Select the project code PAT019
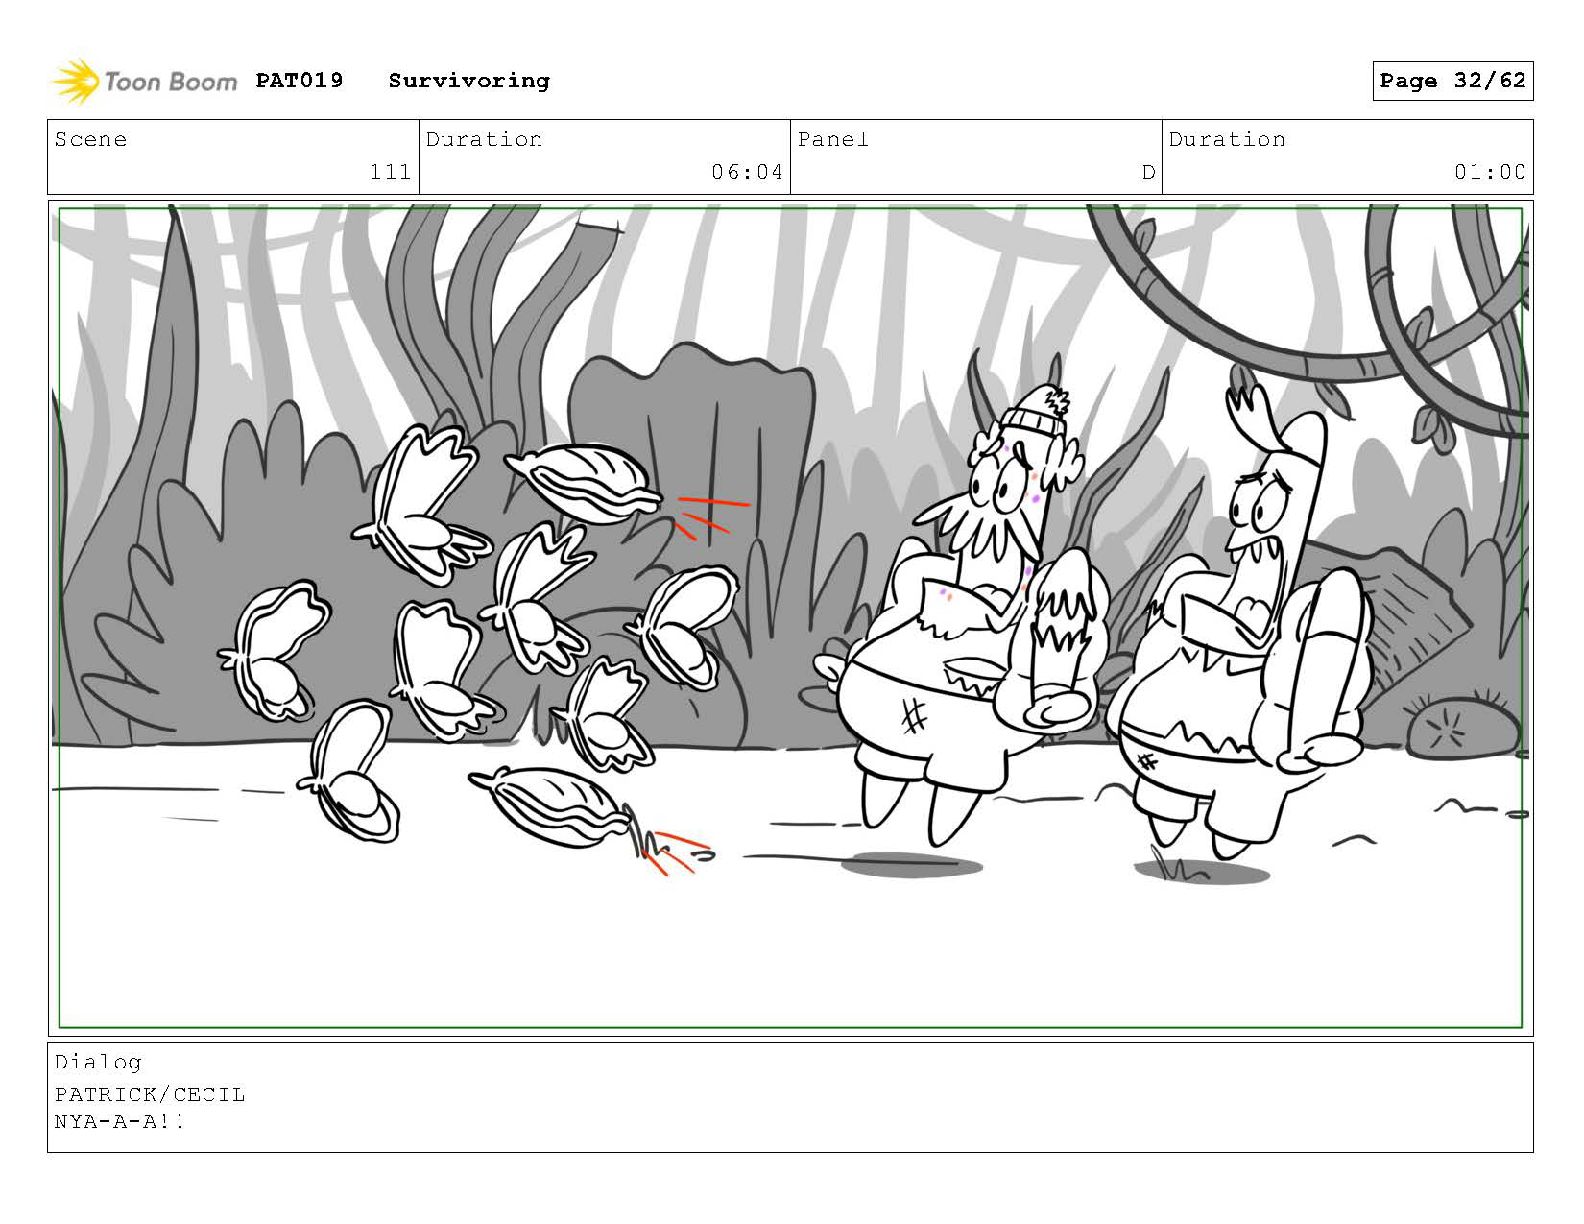This screenshot has width=1584, height=1224. [299, 80]
